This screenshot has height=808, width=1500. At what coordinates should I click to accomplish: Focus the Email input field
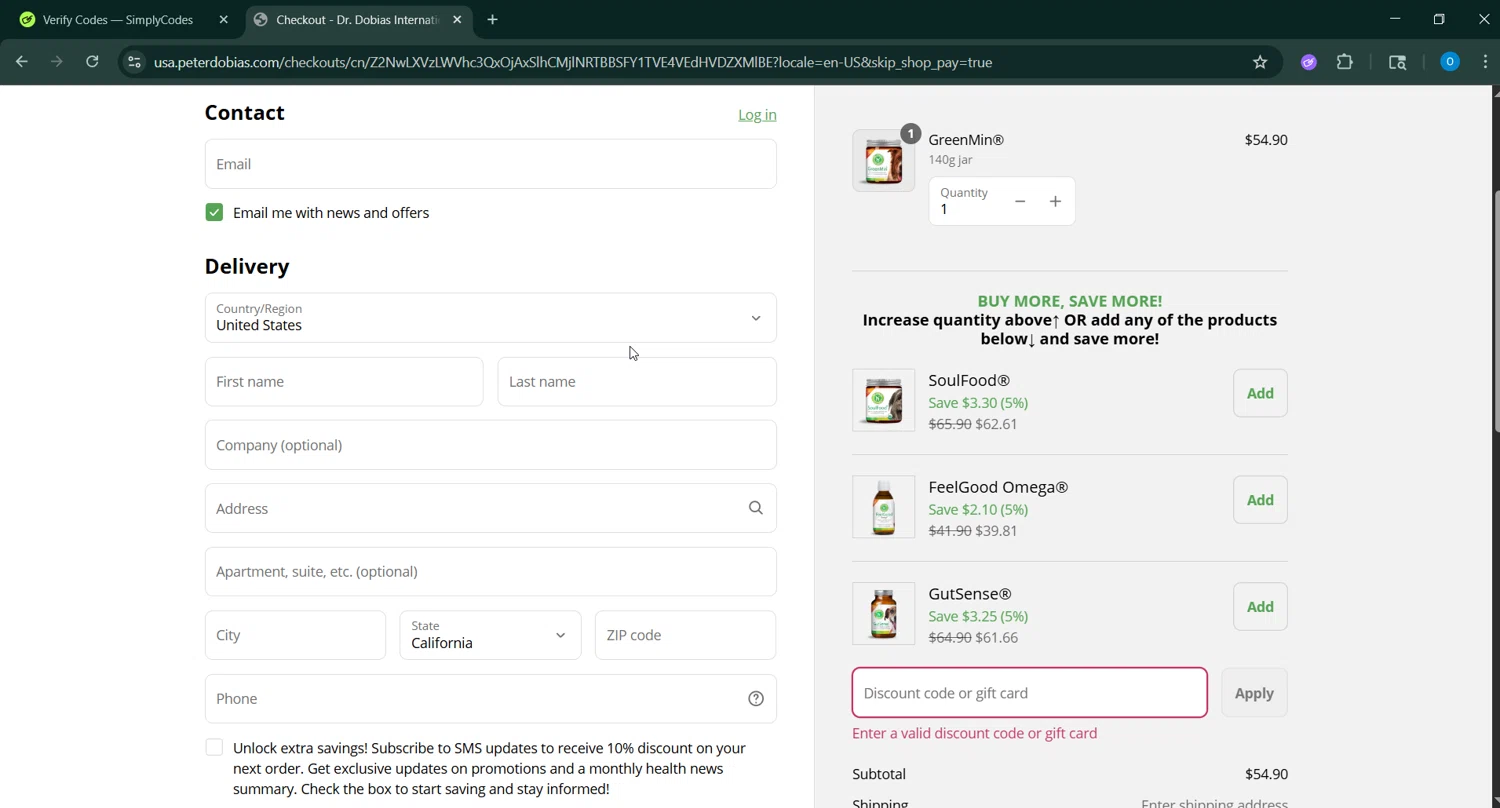[490, 164]
